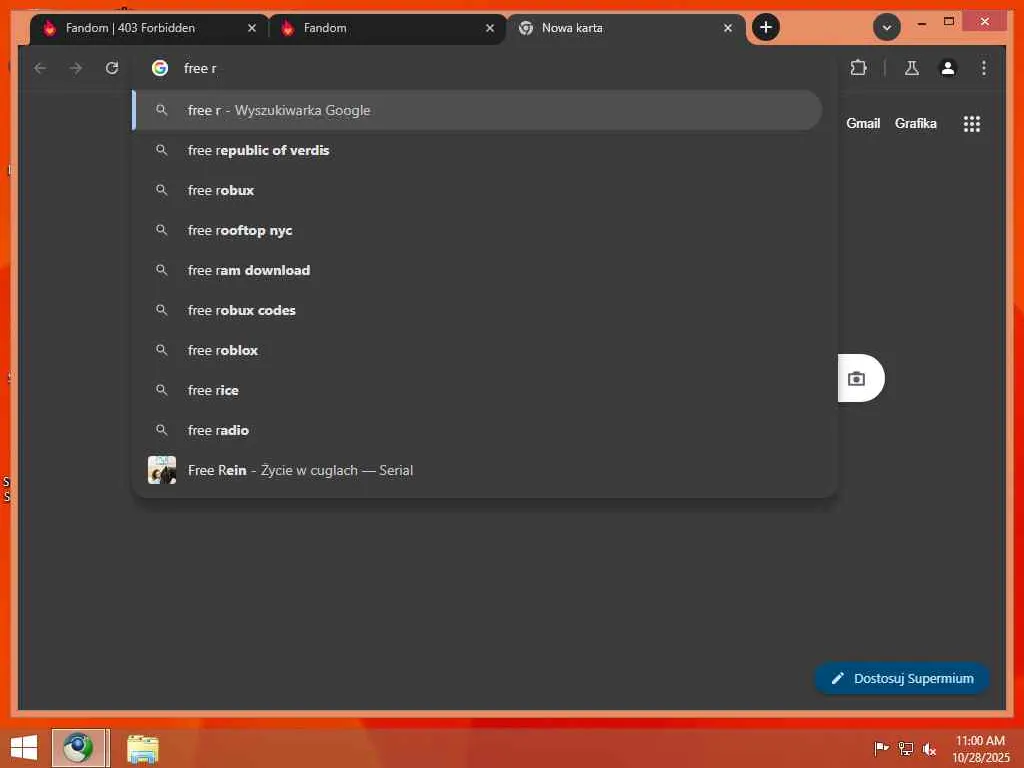The image size is (1024, 768).
Task: Select the Nowa karta tab
Action: 626,28
